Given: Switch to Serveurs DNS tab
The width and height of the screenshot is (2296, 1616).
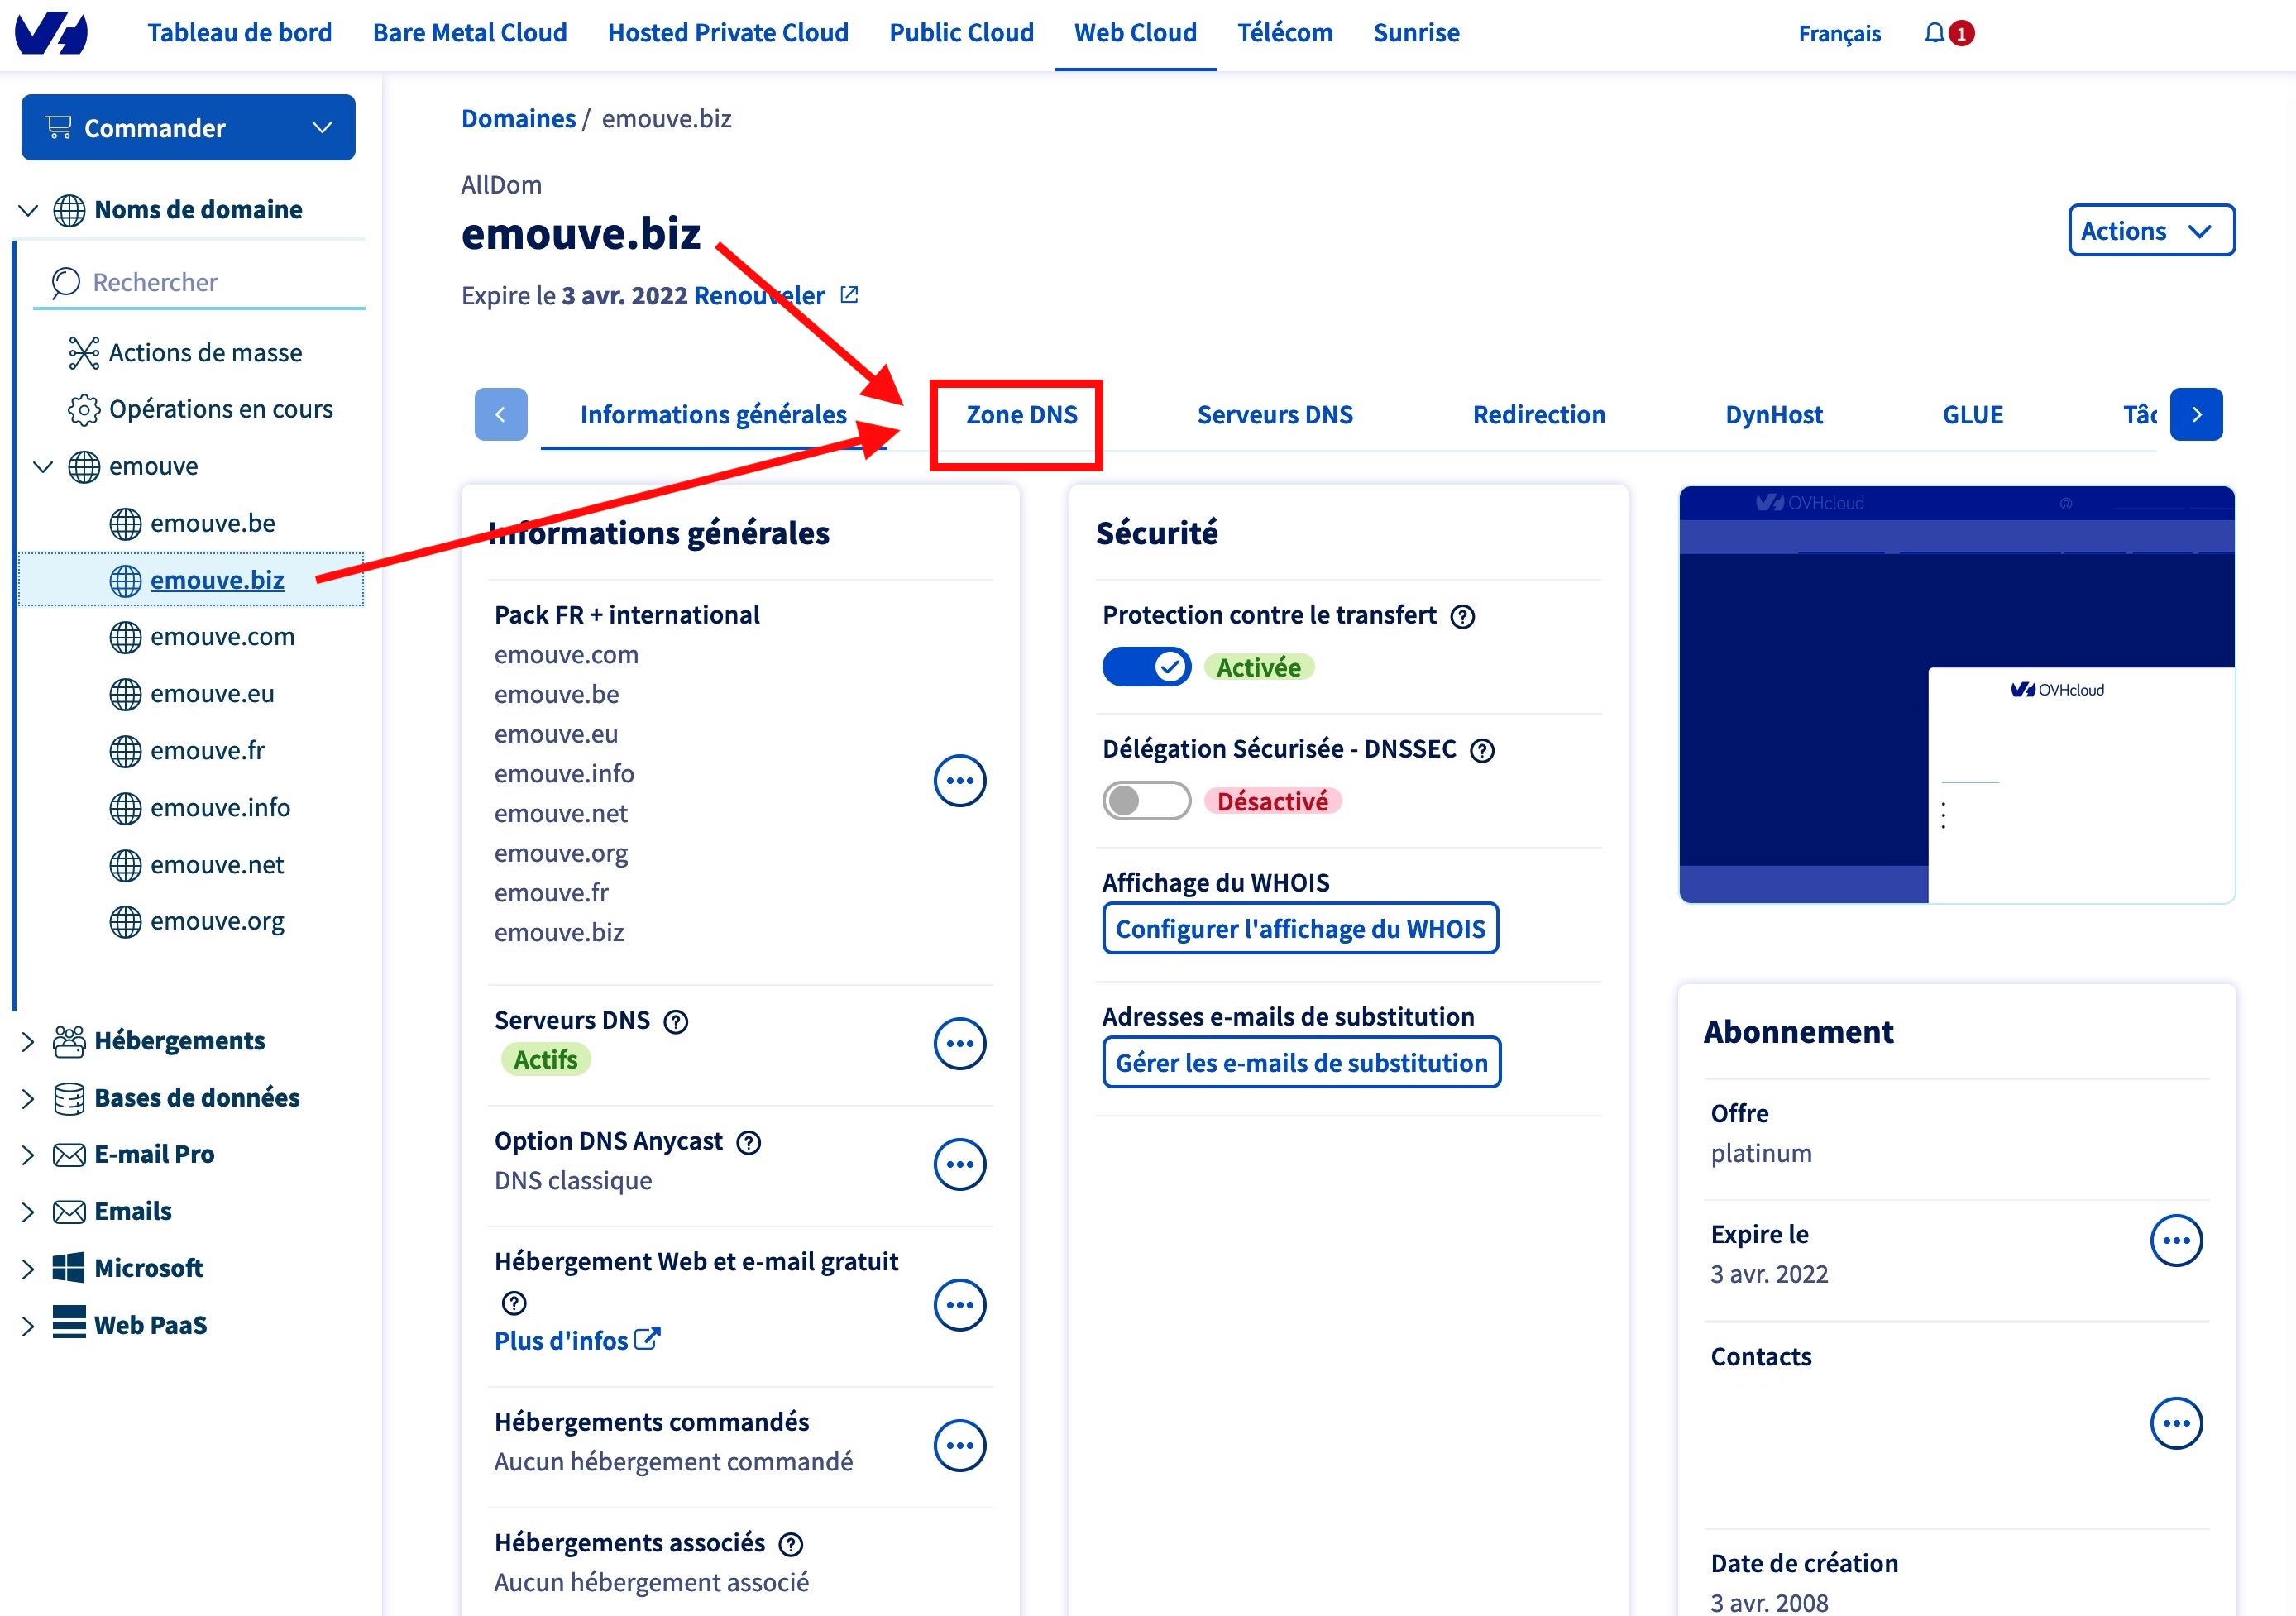Looking at the screenshot, I should point(1274,415).
